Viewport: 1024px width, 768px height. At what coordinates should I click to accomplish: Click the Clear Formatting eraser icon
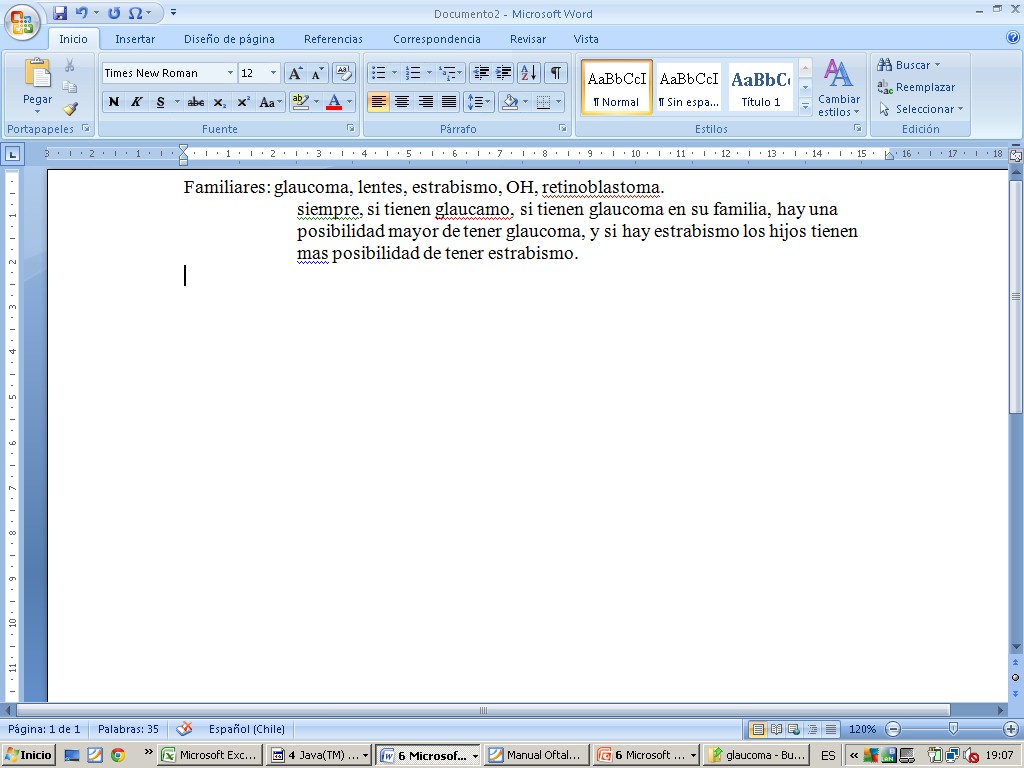[343, 73]
